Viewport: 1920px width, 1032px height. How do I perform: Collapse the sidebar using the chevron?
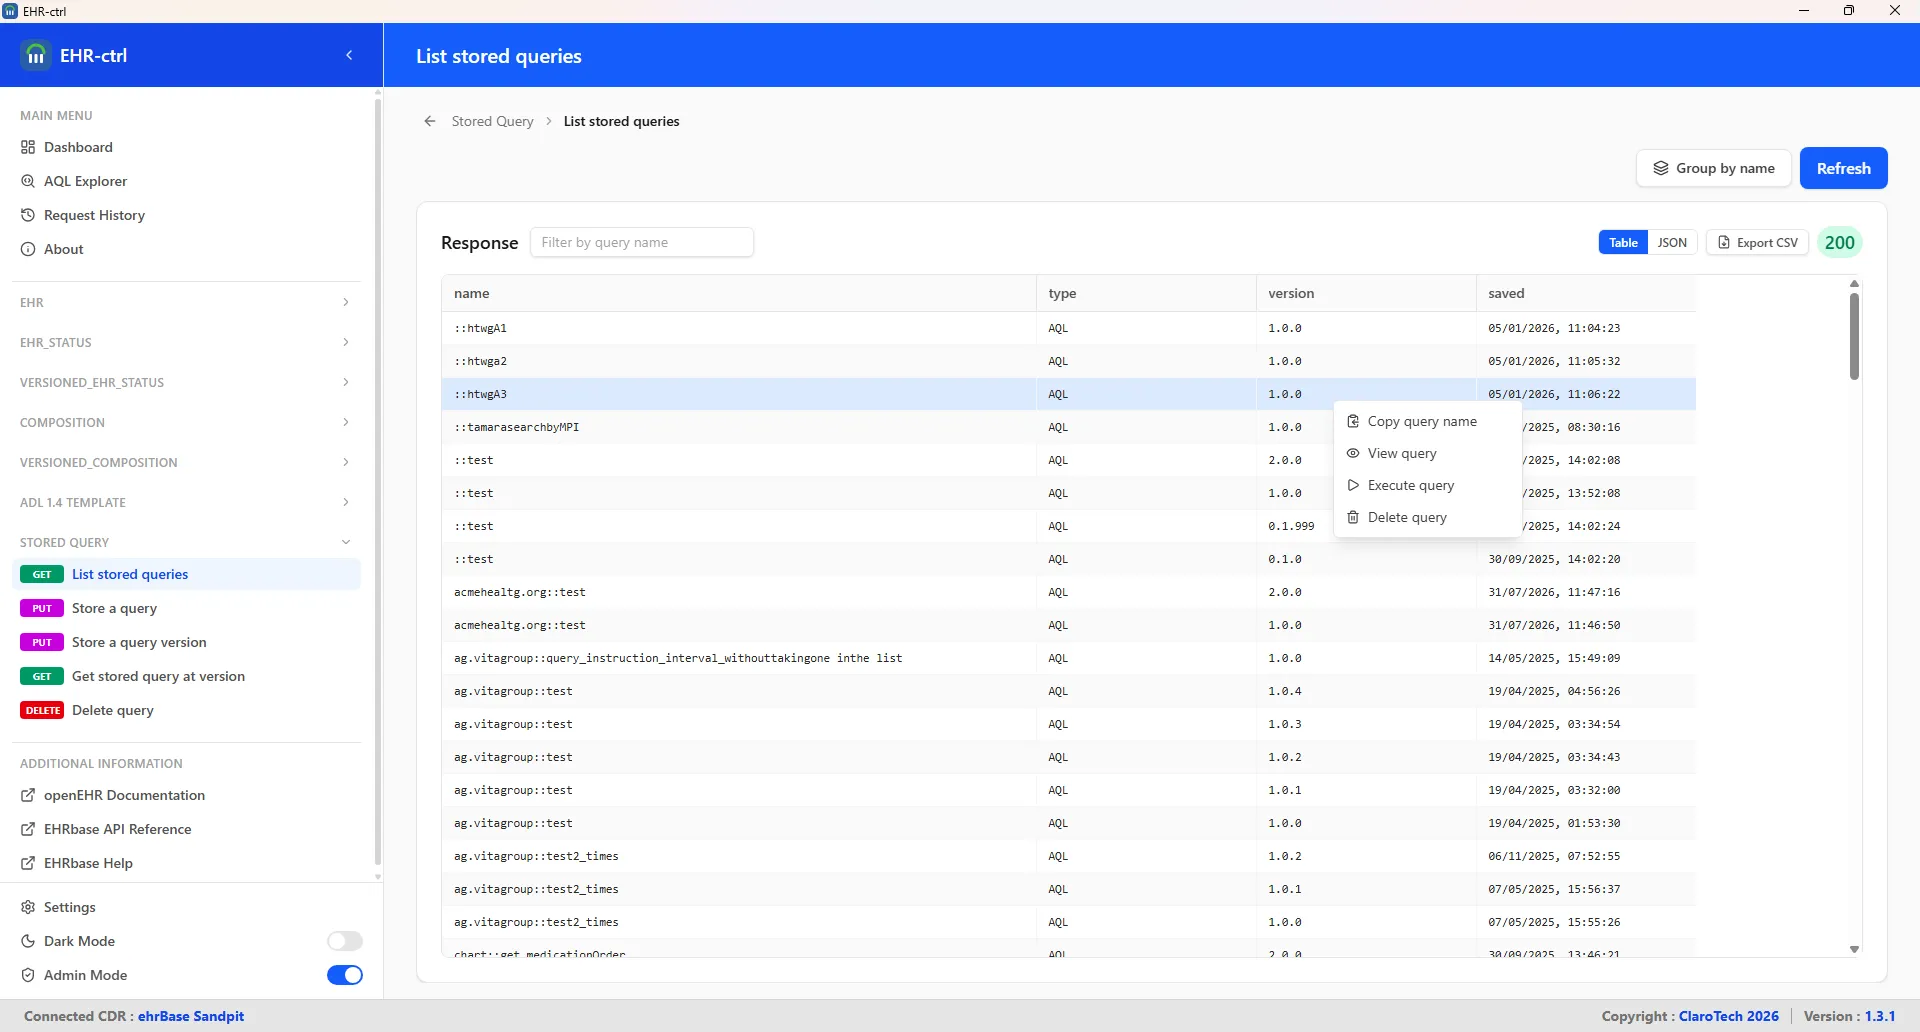pos(349,55)
